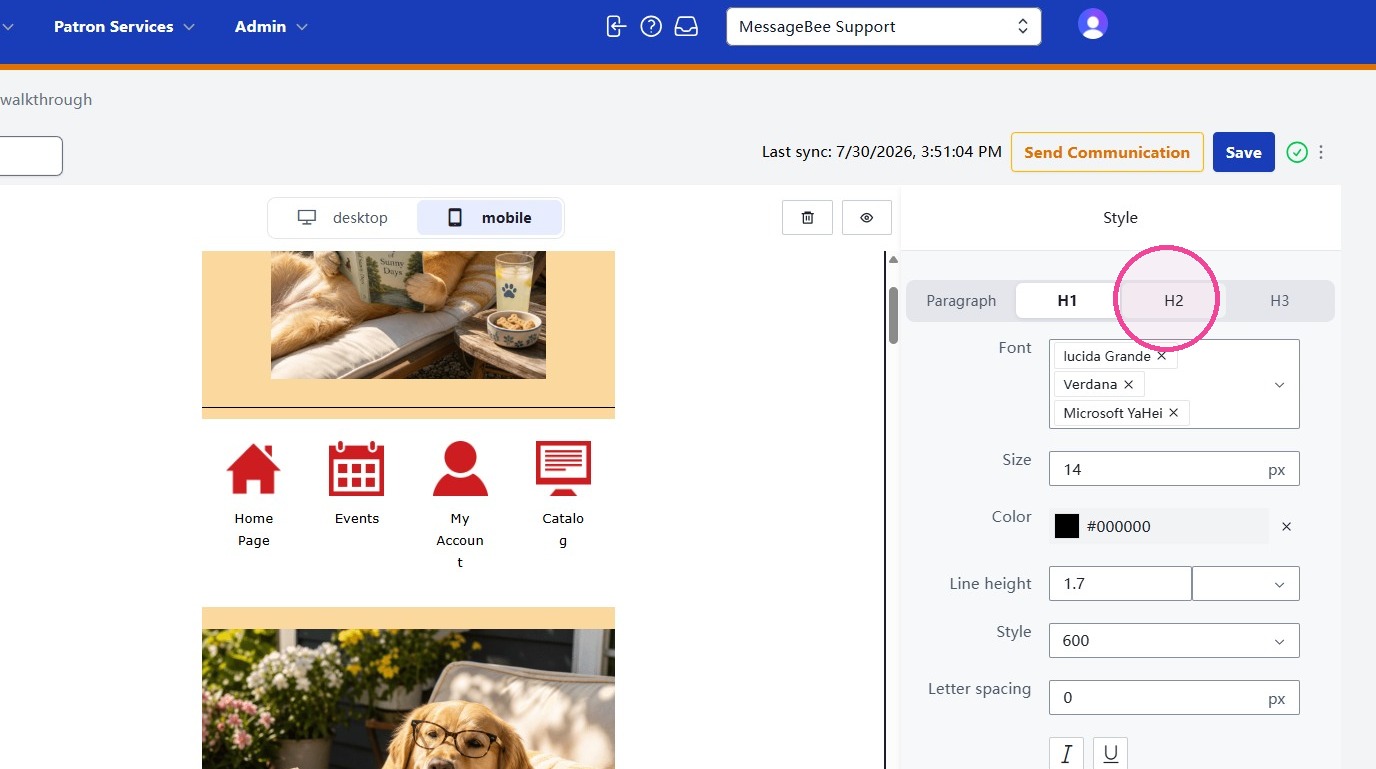This screenshot has width=1376, height=769.
Task: Select the H3 tab
Action: click(1279, 301)
